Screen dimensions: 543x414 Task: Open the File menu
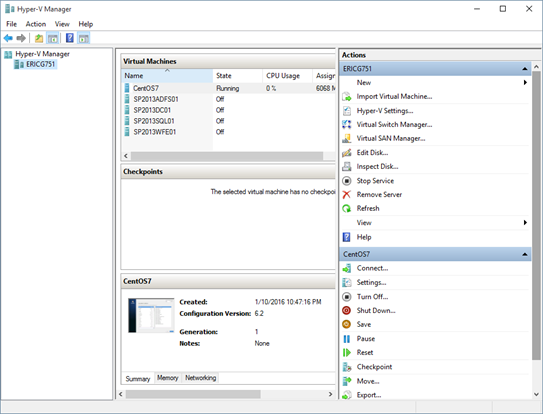(11, 24)
